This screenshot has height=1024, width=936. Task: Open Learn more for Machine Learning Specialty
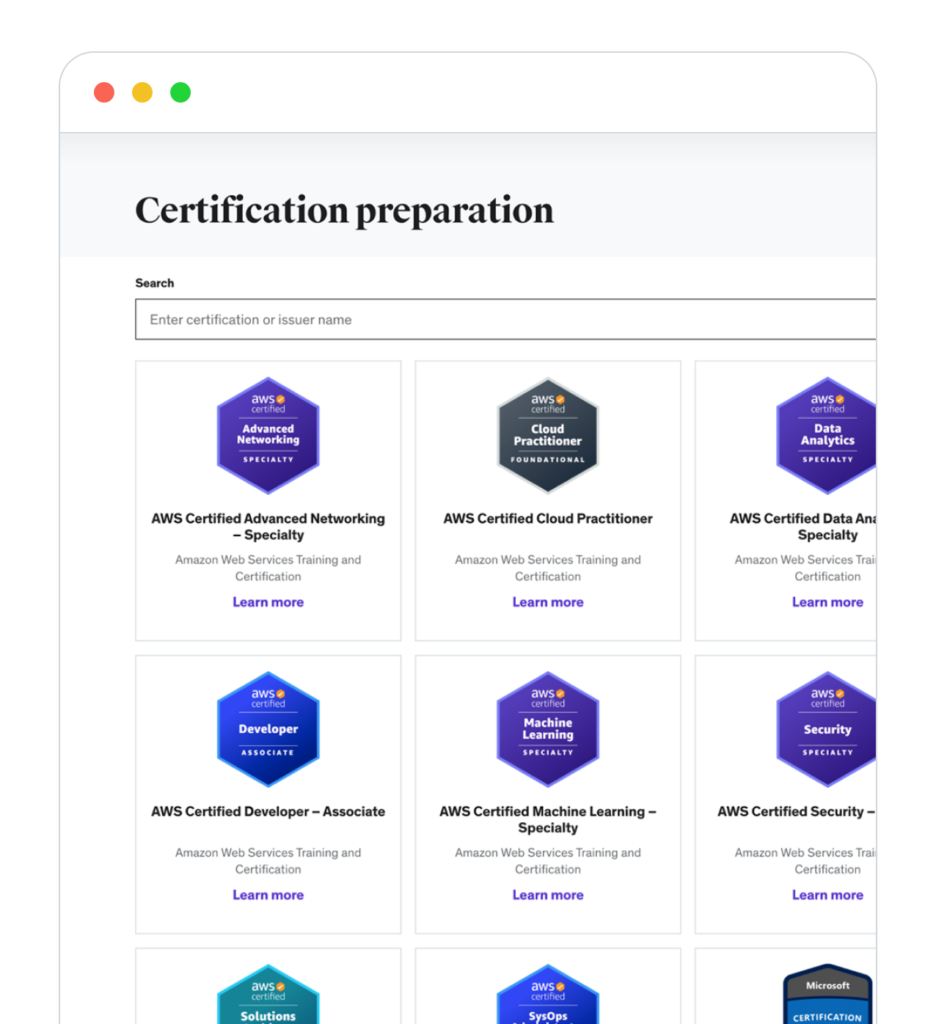[547, 895]
